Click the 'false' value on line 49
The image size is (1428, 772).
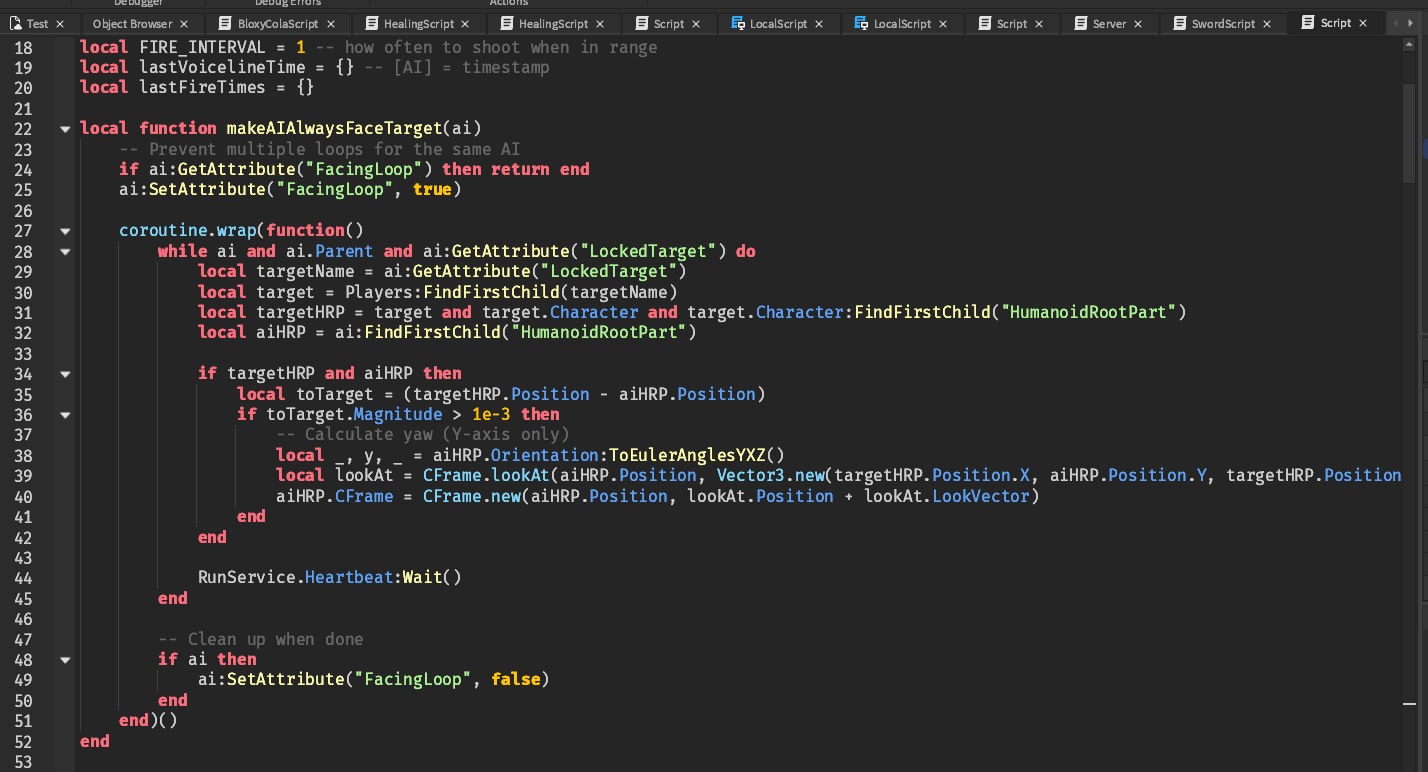pyautogui.click(x=516, y=679)
